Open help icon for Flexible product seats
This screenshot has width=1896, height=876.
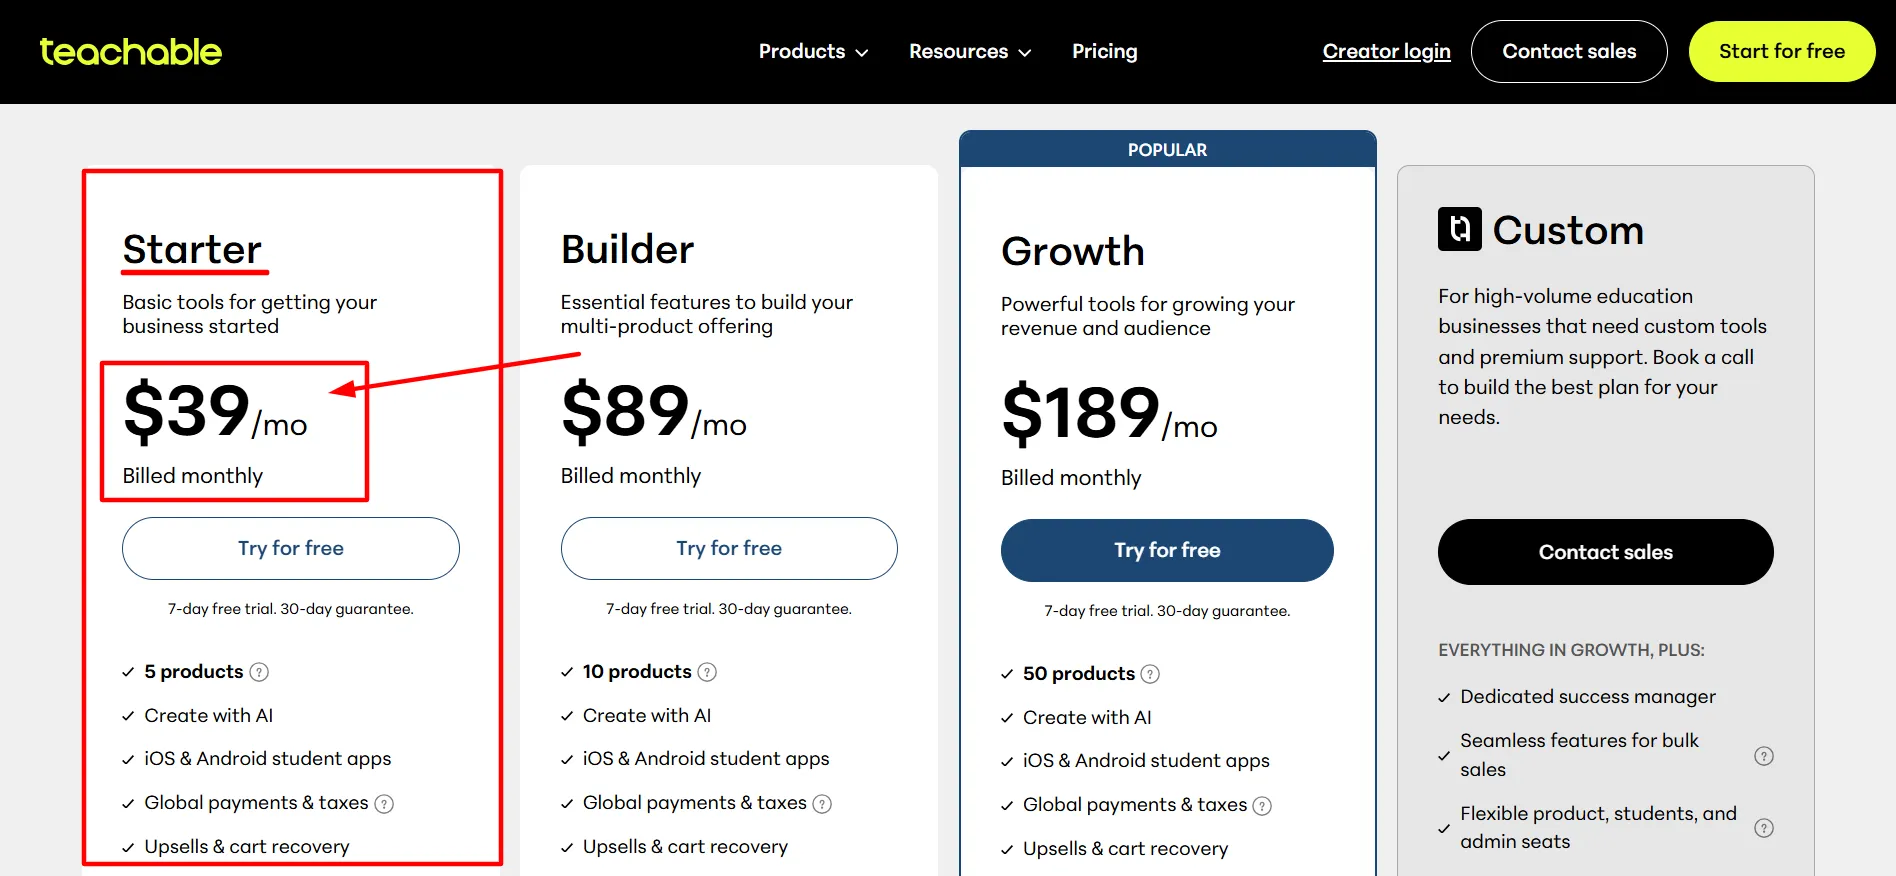[1764, 828]
